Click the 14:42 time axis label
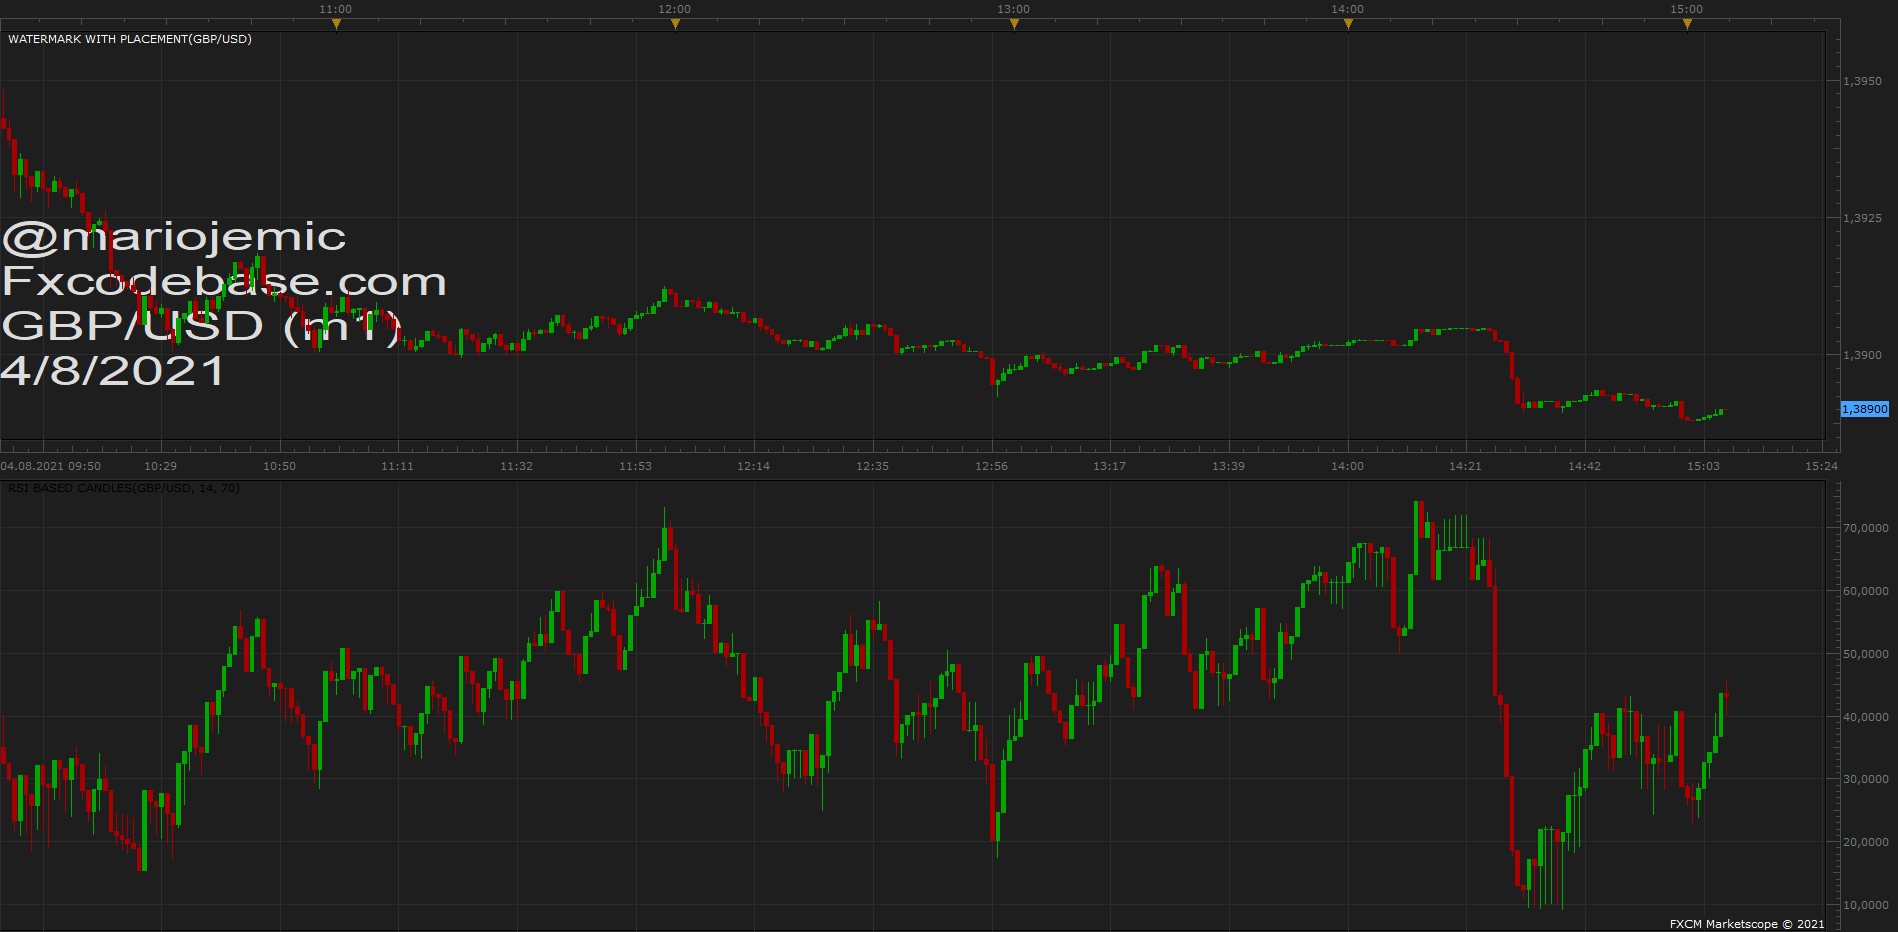This screenshot has height=932, width=1898. (x=1584, y=466)
